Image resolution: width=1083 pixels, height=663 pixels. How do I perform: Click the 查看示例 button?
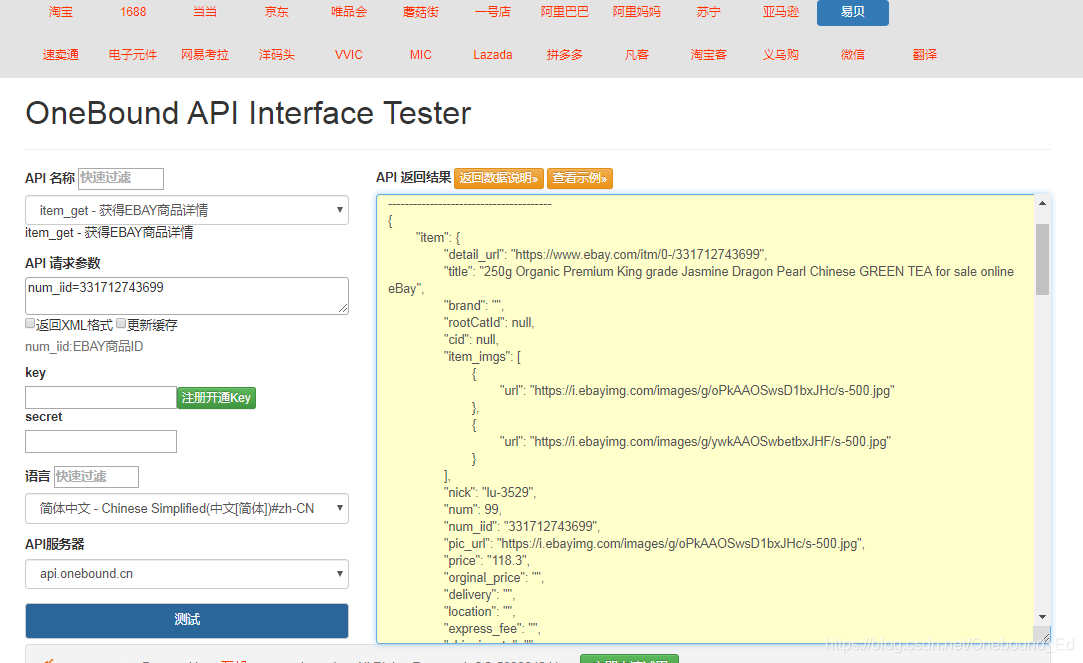pos(579,178)
